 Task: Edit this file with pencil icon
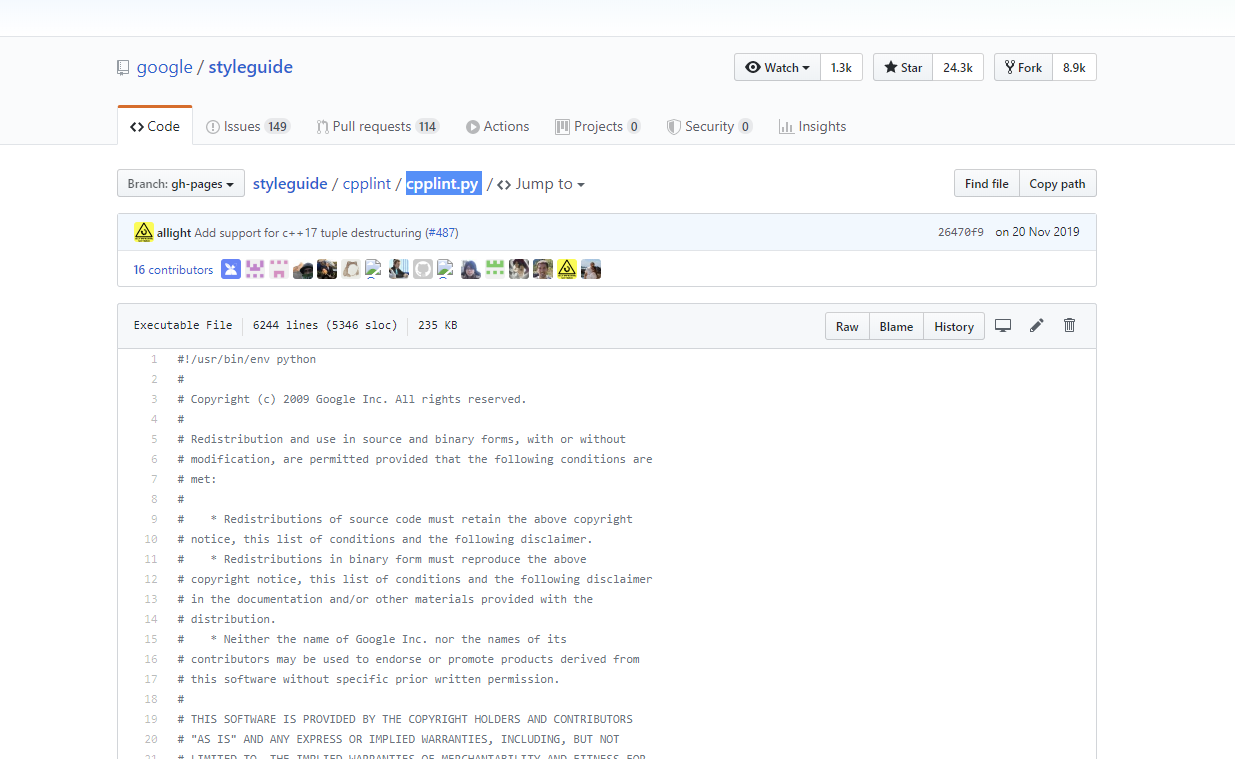[x=1037, y=325]
